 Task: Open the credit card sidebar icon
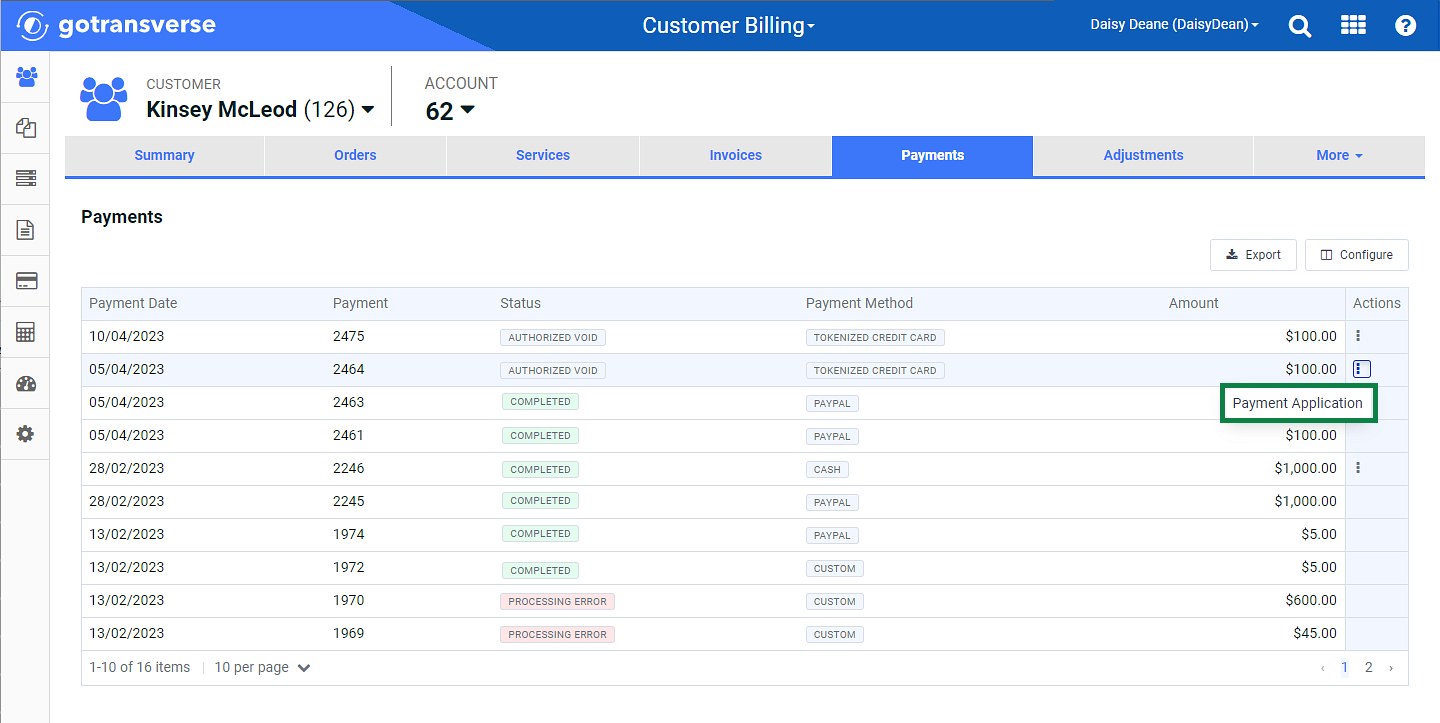point(26,281)
